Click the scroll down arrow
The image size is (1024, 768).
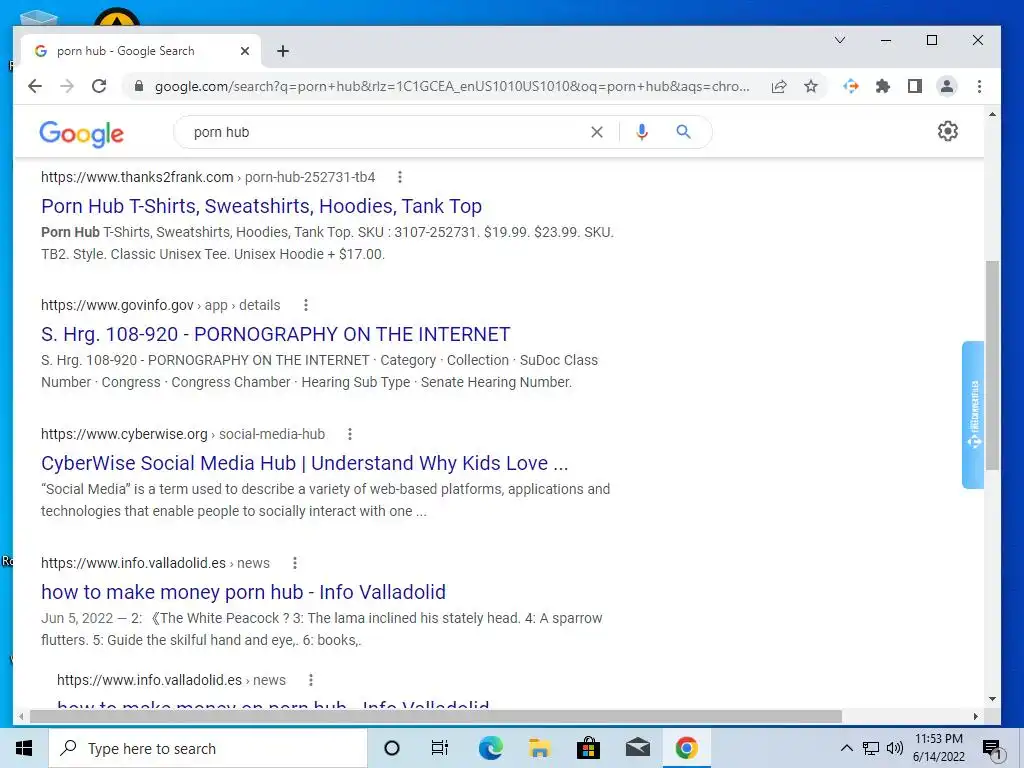pos(992,699)
